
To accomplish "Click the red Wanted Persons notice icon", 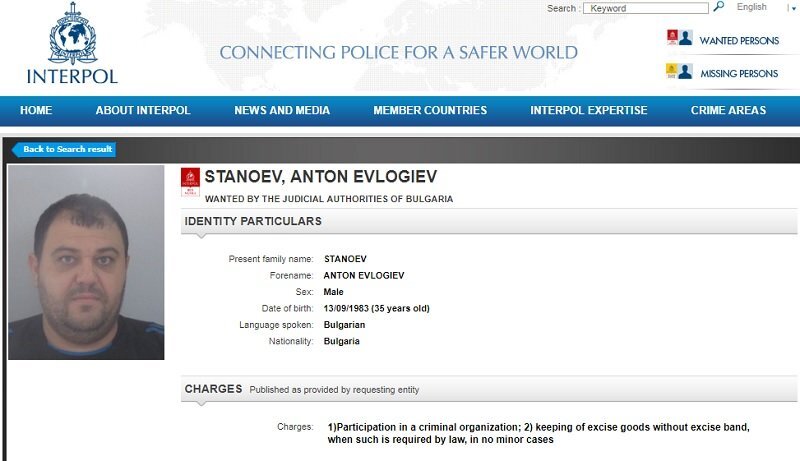I will pyautogui.click(x=672, y=37).
